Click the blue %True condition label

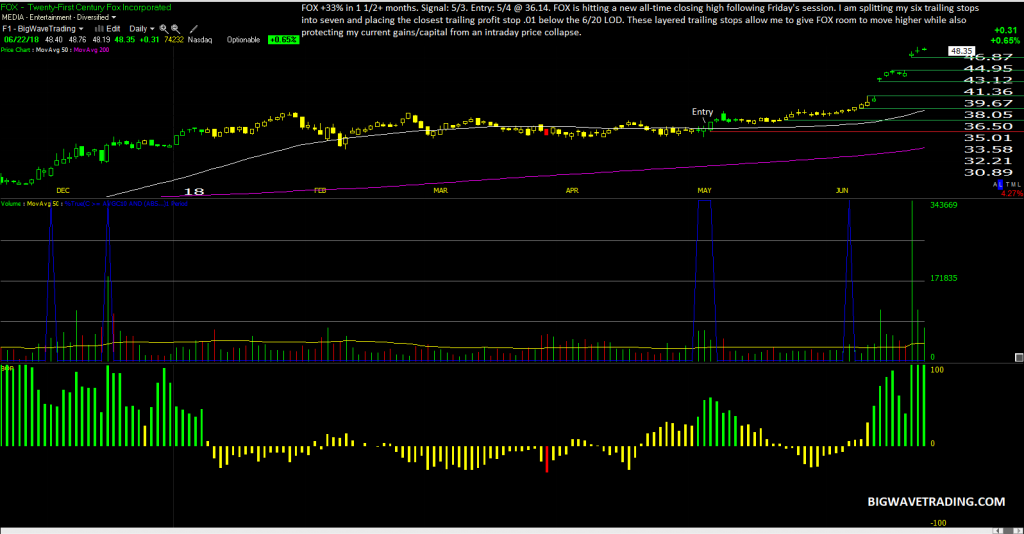click(x=125, y=204)
